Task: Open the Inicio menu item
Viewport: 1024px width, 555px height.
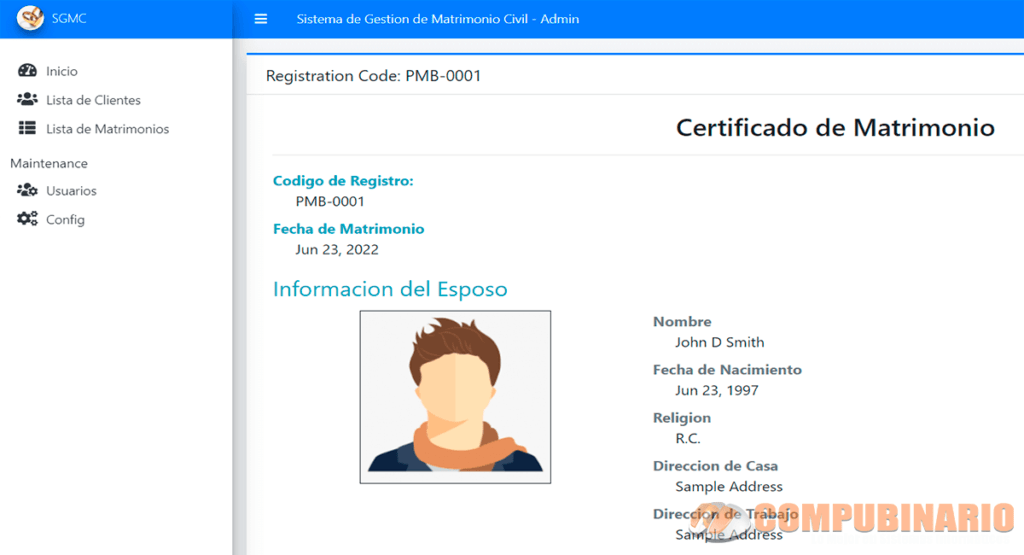Action: [x=116, y=71]
